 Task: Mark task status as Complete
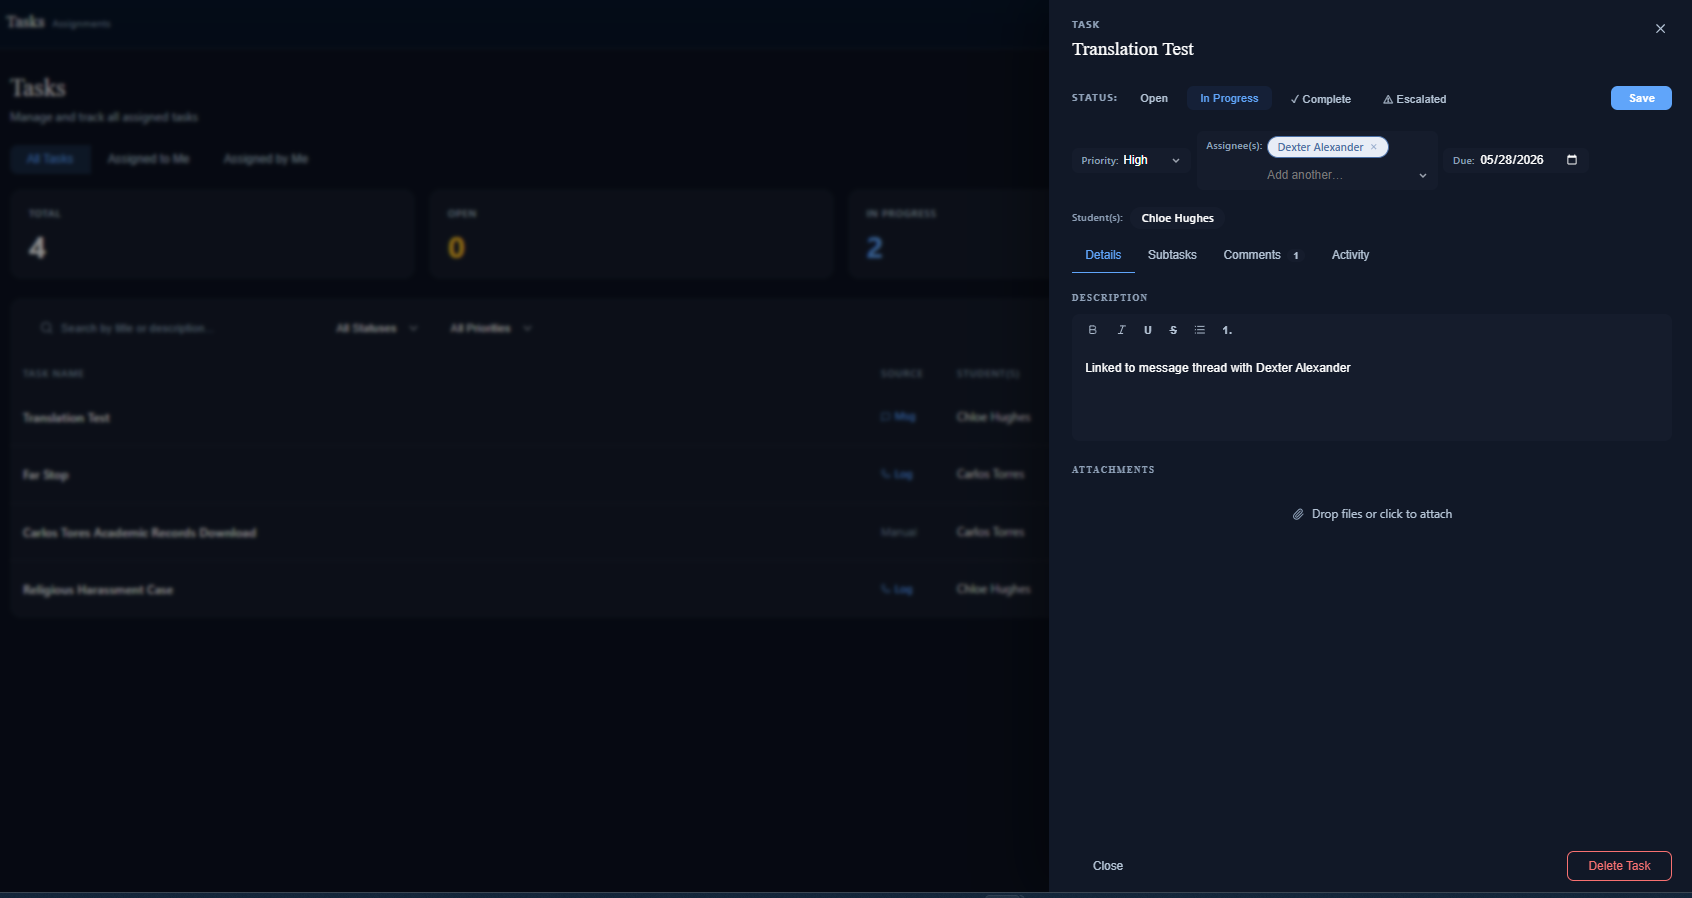coord(1320,99)
